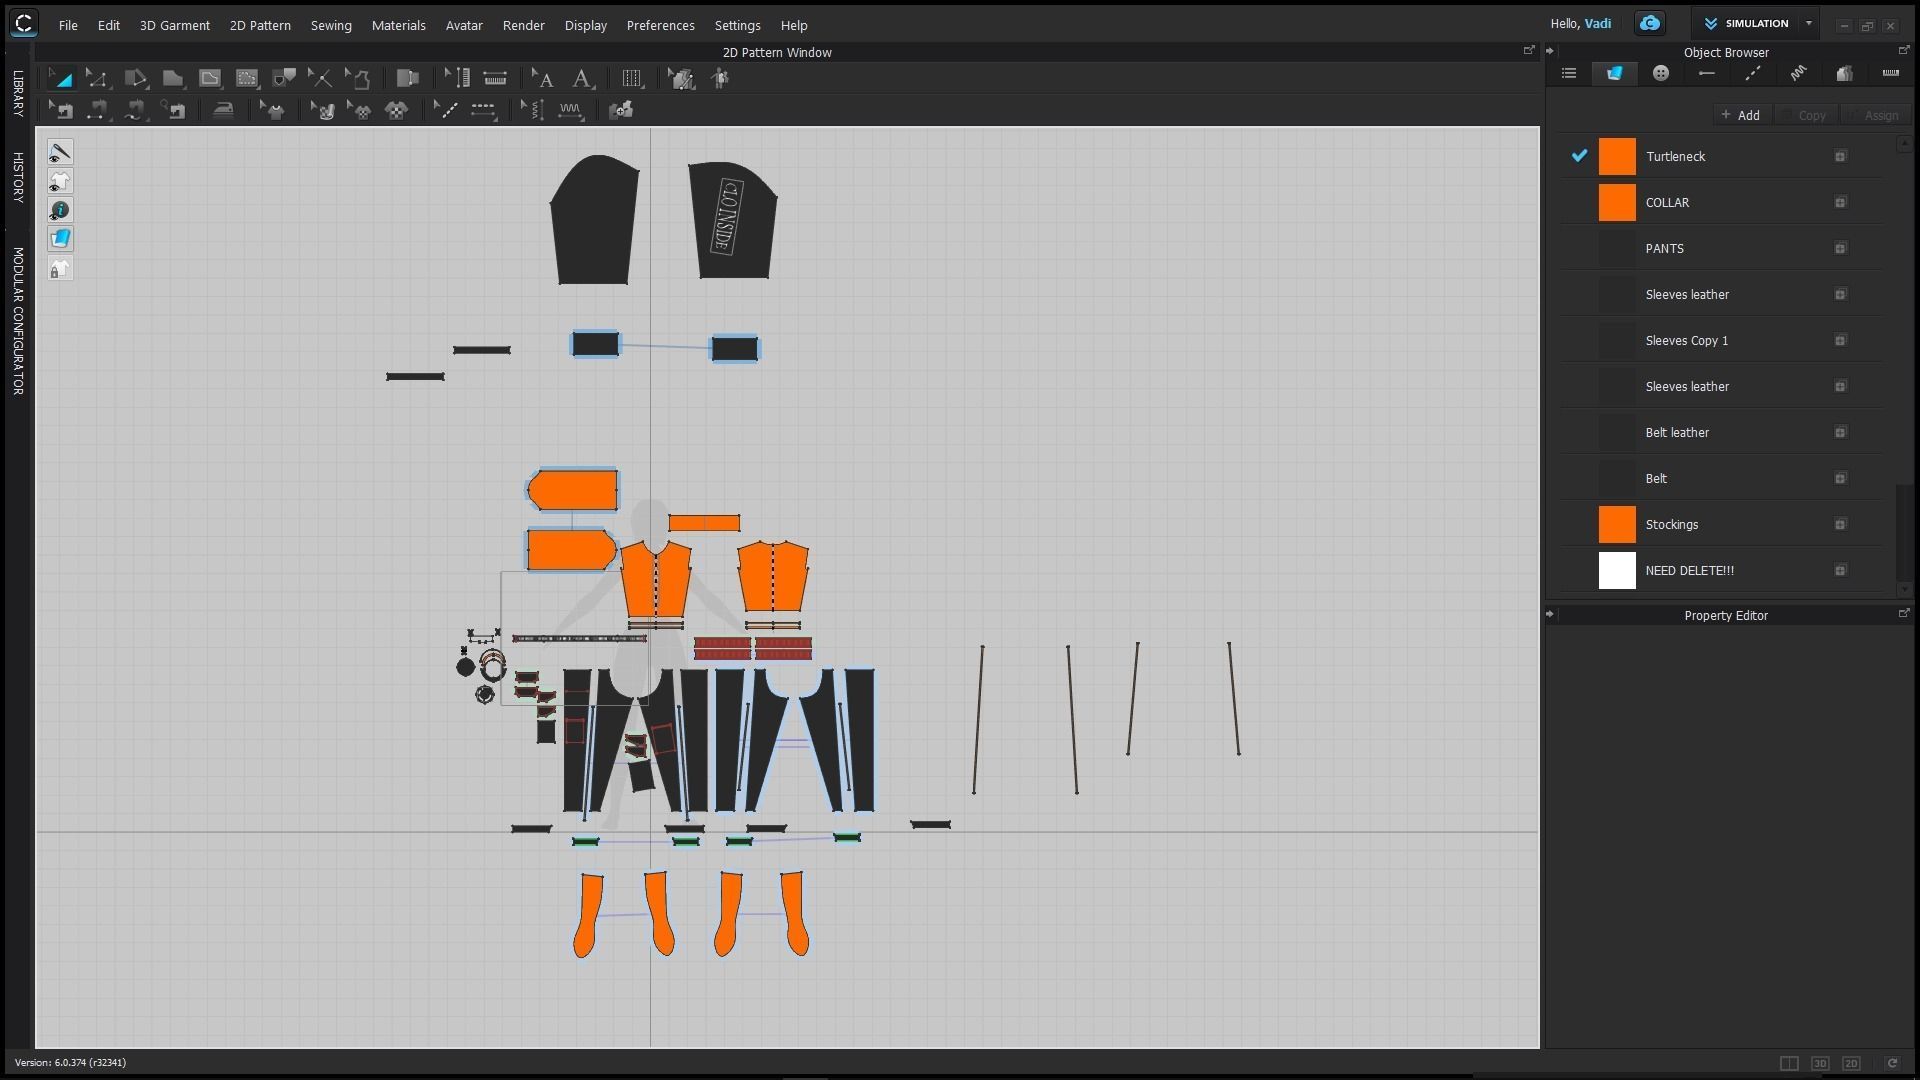Select the NEED DELETE!!! fabric entry
Screen dimensions: 1920x1080
tap(1689, 571)
